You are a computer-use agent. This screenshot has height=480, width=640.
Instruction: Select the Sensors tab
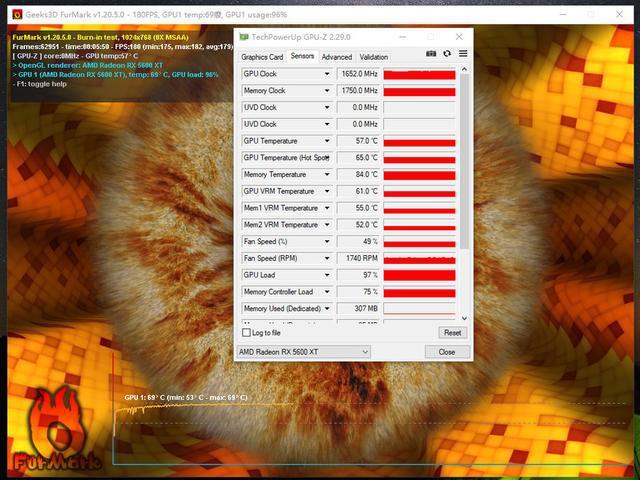[302, 56]
